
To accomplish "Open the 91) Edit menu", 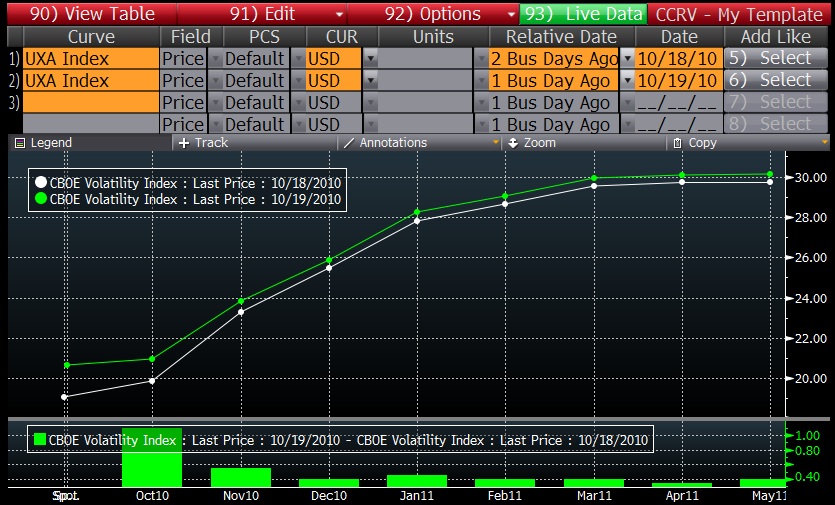I will pos(262,13).
